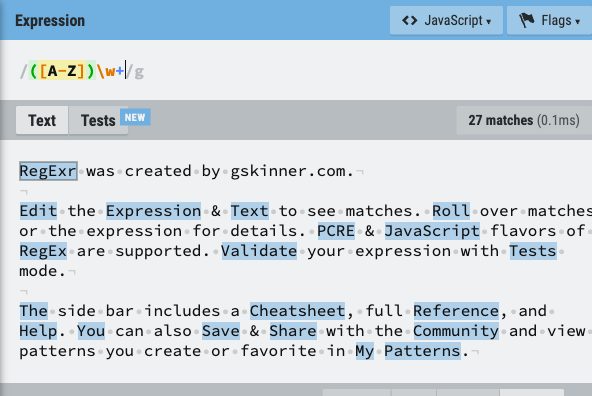Click the matched word 'Reference'
This screenshot has height=396, width=592.
pos(456,311)
